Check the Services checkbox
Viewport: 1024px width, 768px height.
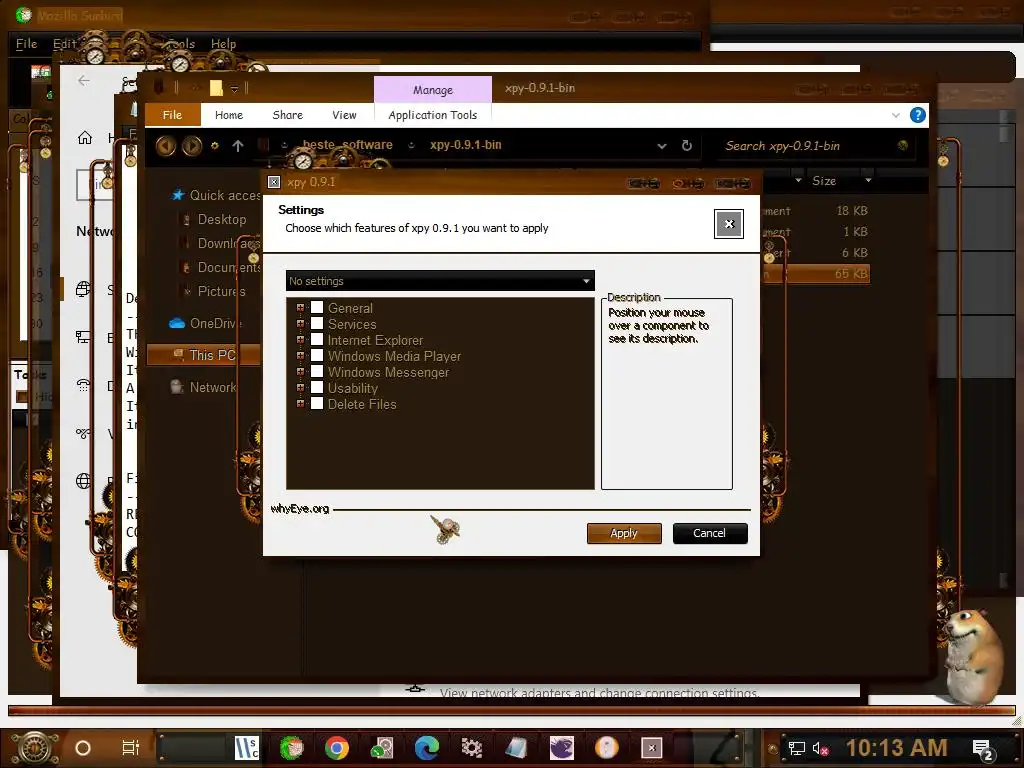click(317, 324)
